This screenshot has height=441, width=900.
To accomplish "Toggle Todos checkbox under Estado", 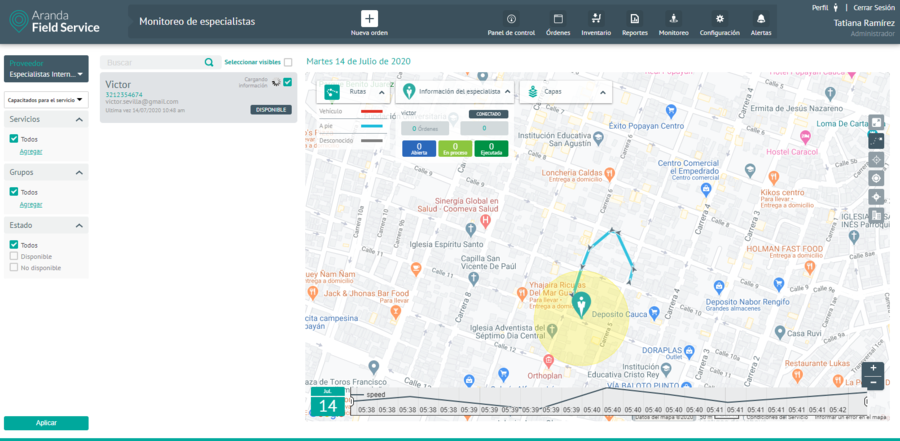I will click(14, 245).
